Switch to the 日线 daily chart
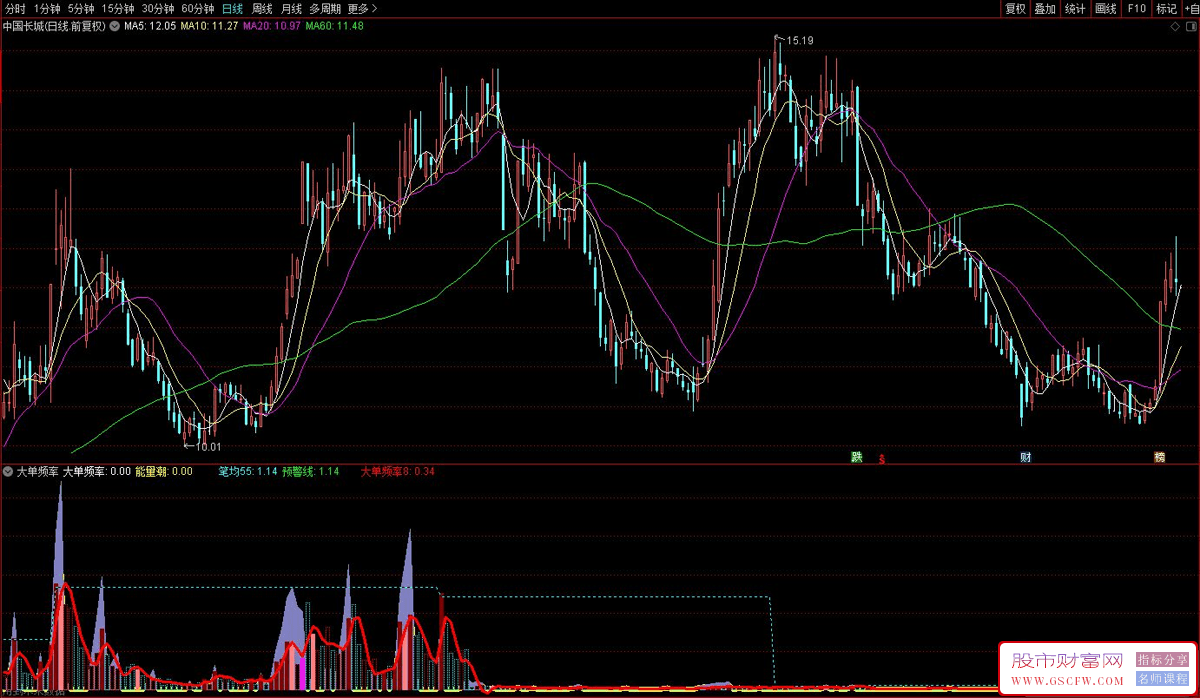Image resolution: width=1200 pixels, height=698 pixels. 232,8
